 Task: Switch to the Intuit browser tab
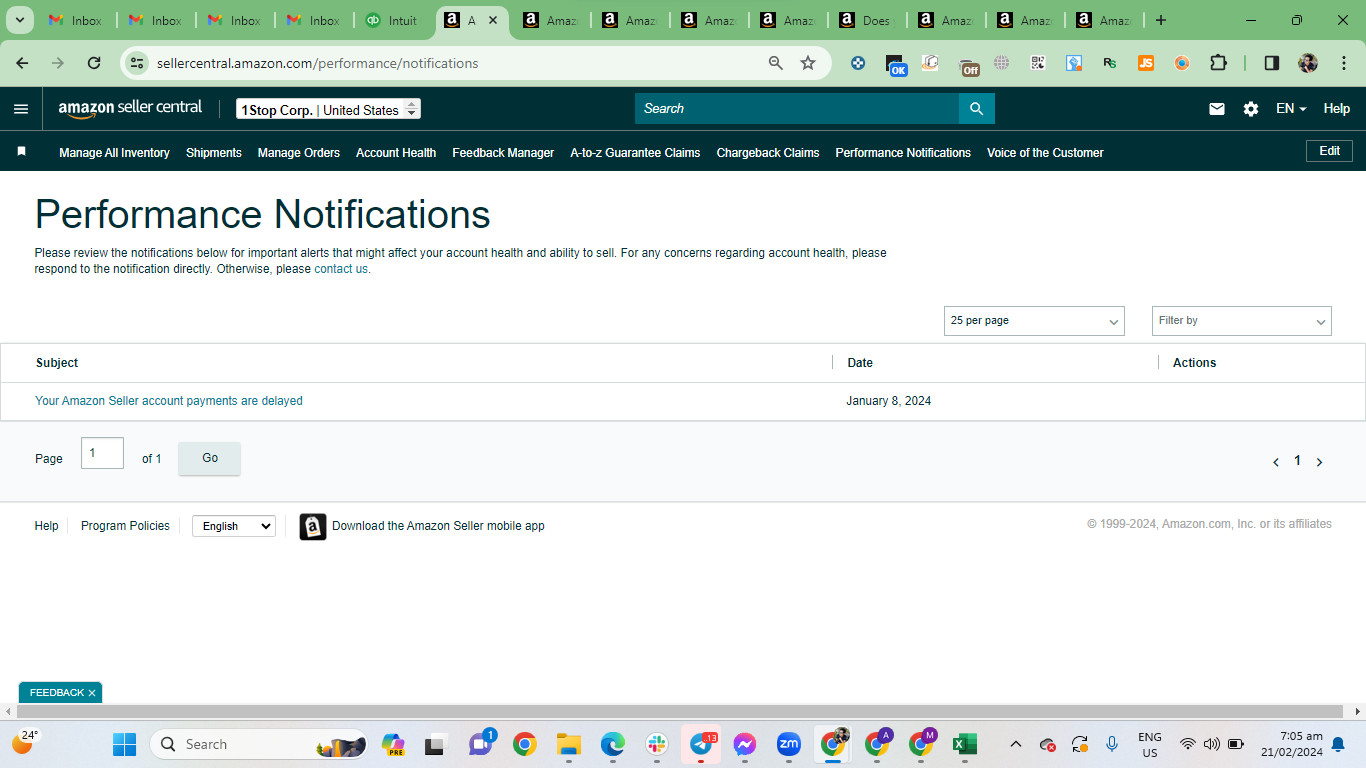coord(395,20)
